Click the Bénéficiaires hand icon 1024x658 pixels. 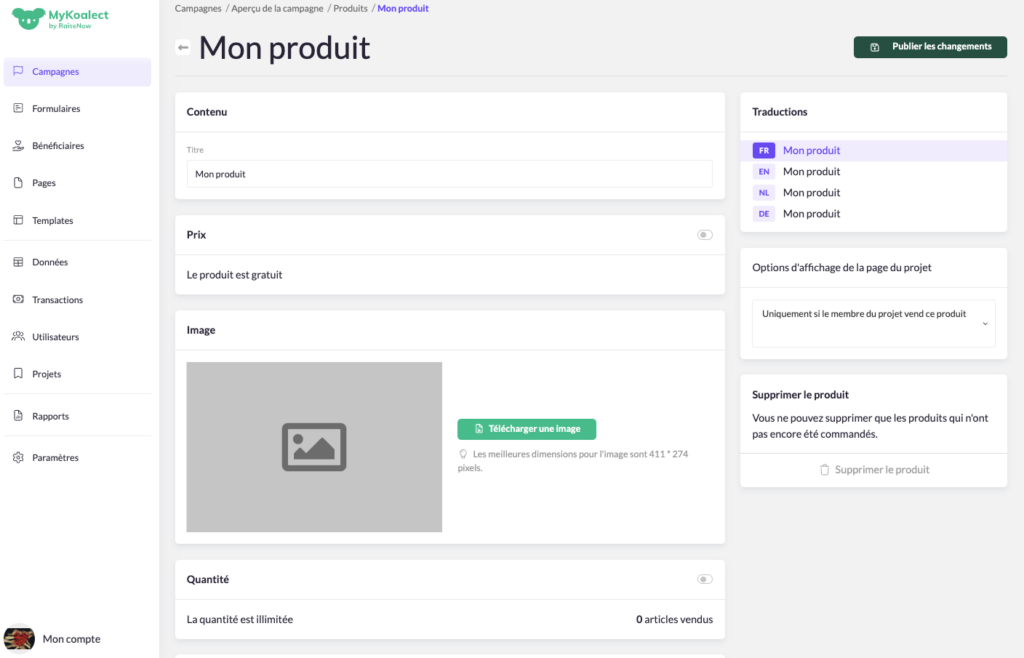click(x=18, y=146)
